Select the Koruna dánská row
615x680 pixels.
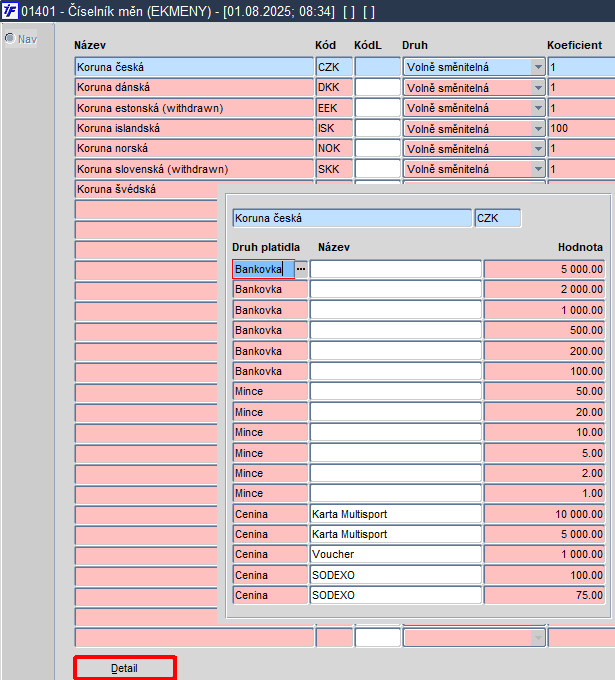(x=194, y=88)
